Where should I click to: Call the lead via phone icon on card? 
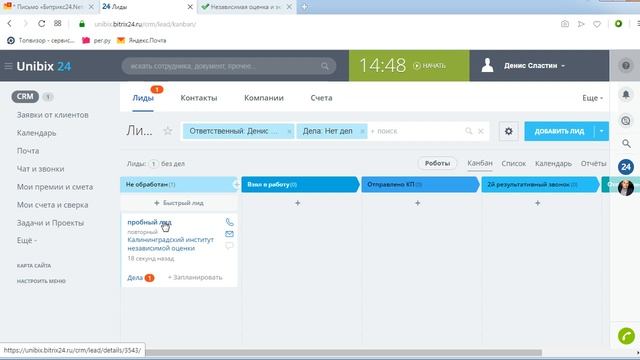pyautogui.click(x=230, y=222)
